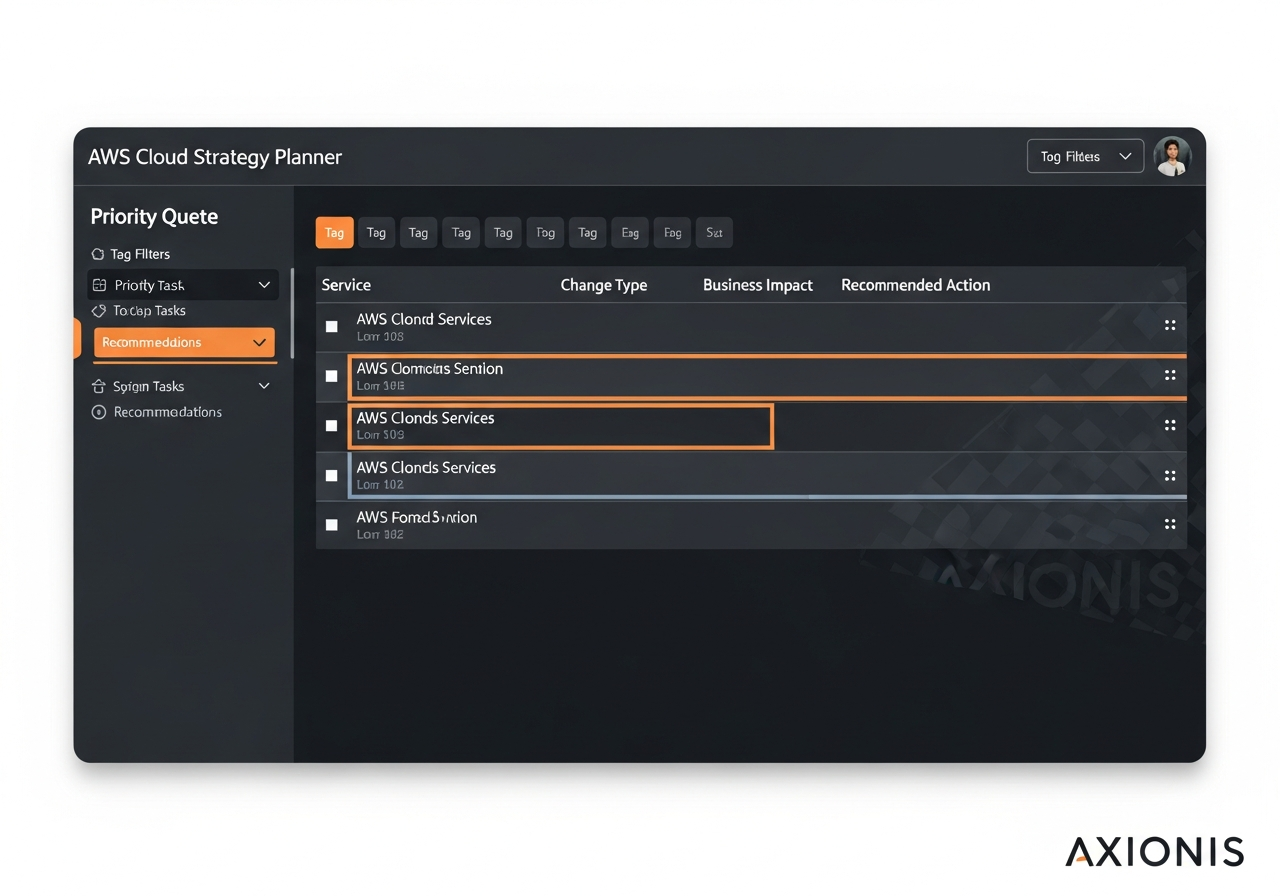Click the drag handle on AWS Fomd Snrion row

[1170, 524]
